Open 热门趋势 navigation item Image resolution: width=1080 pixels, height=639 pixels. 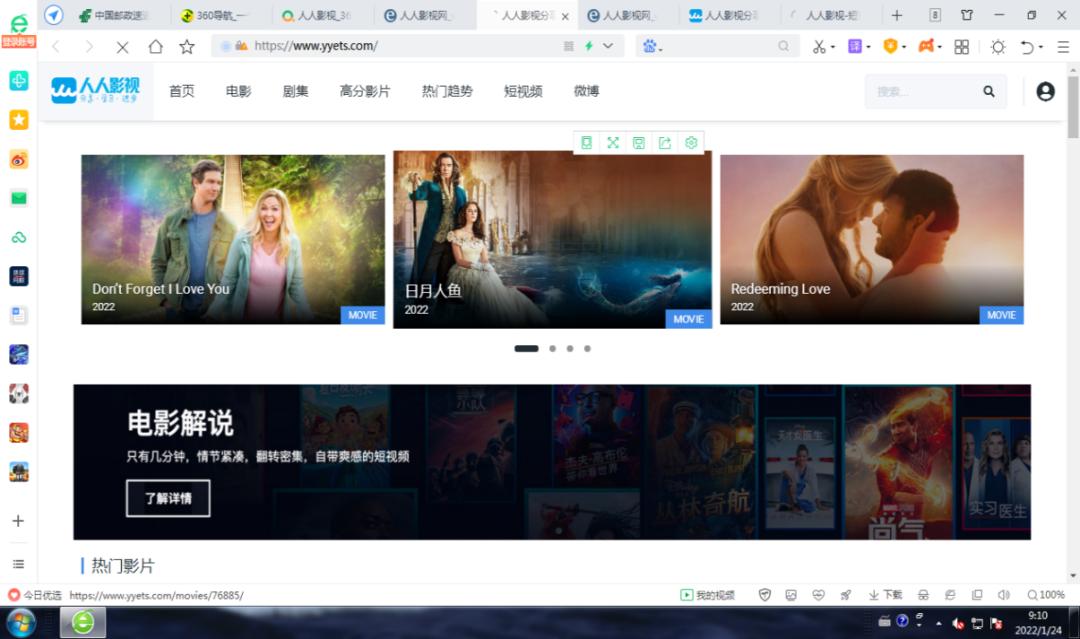[447, 91]
